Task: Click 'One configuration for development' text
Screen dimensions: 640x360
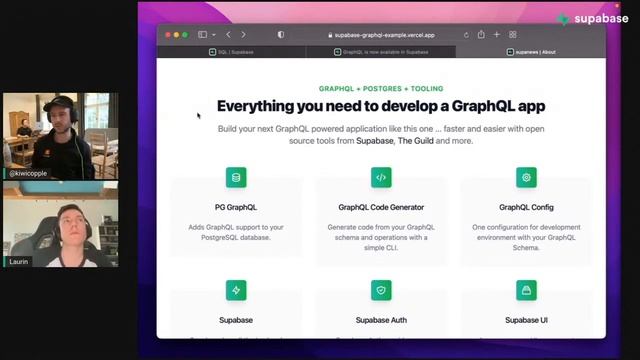Action: point(526,237)
